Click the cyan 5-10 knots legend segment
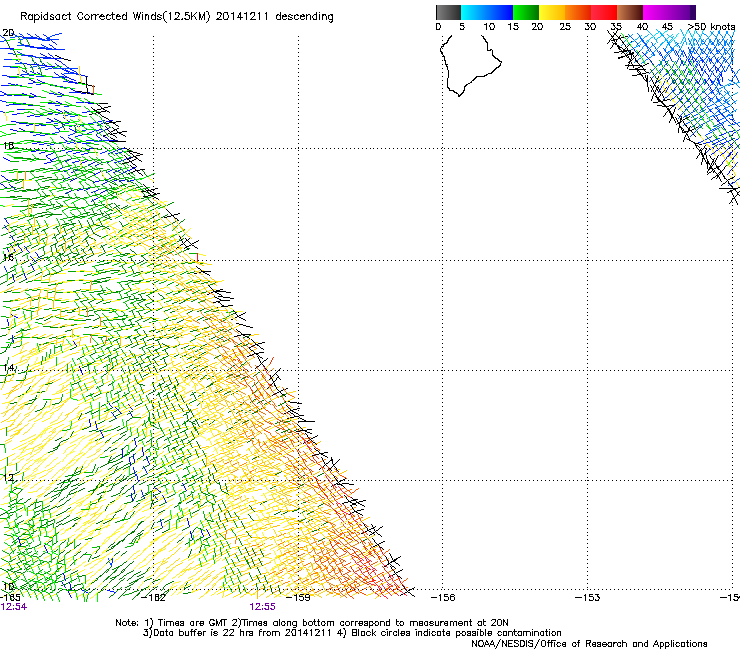 tap(474, 12)
